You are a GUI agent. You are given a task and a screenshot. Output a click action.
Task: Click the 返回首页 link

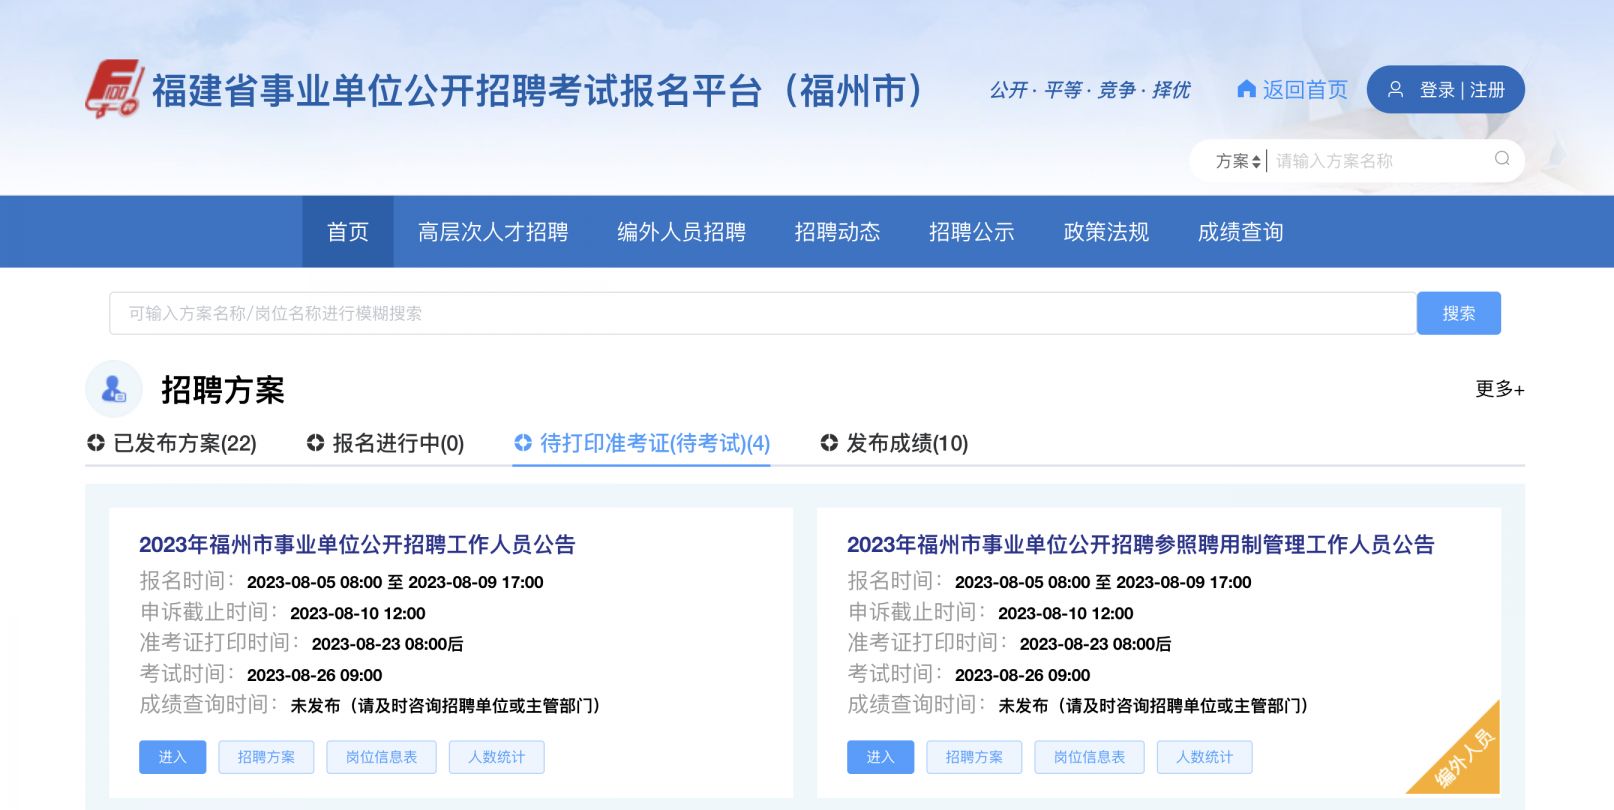(1292, 89)
